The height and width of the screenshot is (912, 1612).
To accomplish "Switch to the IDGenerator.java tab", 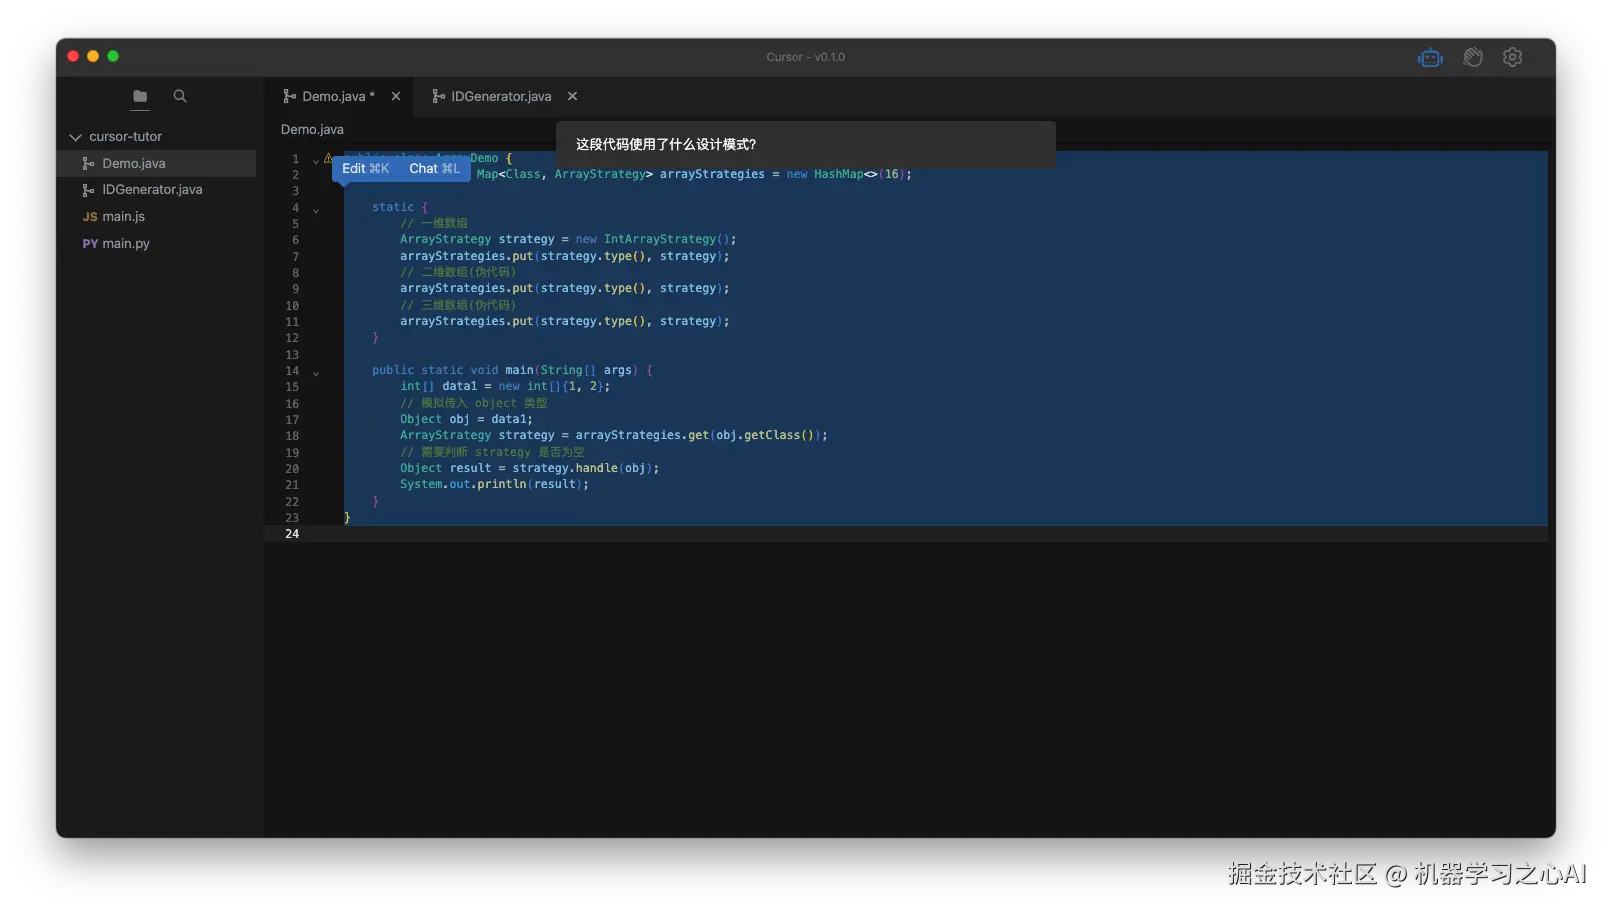I will (492, 97).
